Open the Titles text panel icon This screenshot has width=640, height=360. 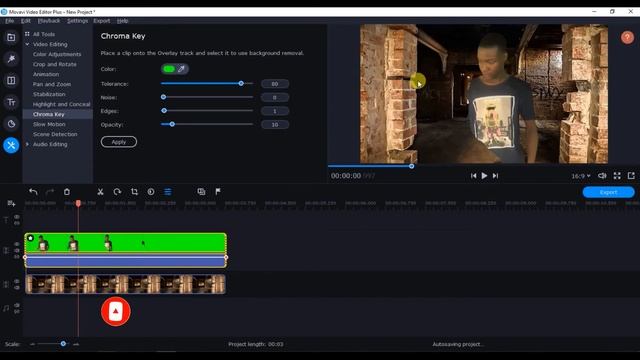click(11, 102)
